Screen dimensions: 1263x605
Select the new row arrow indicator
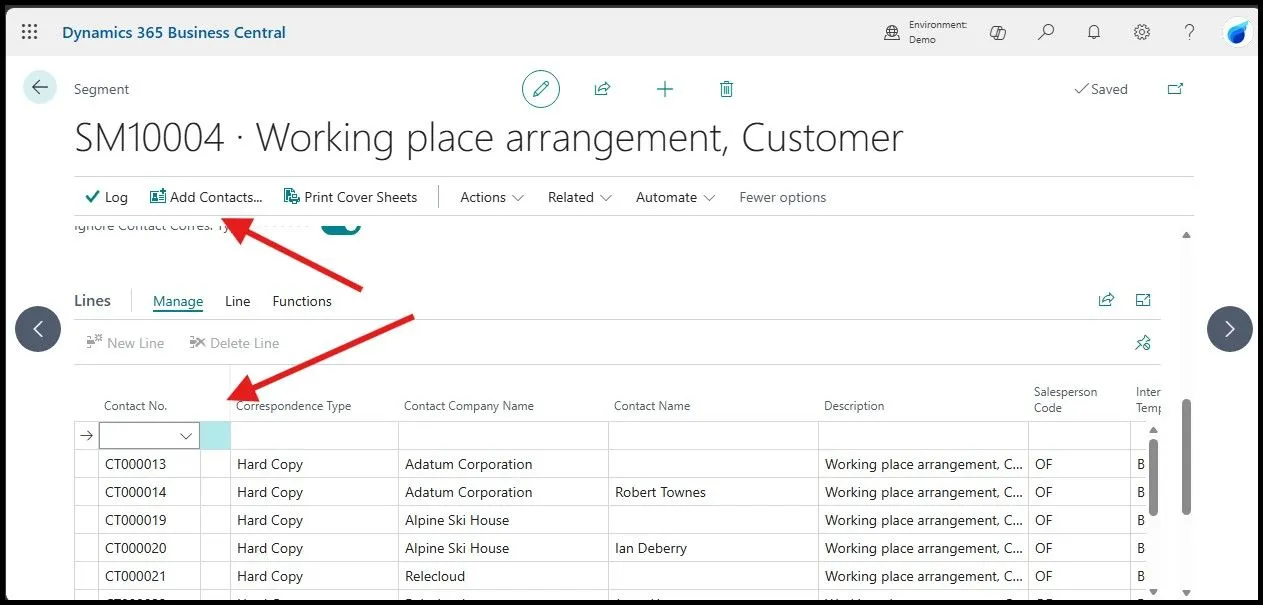pyautogui.click(x=86, y=436)
